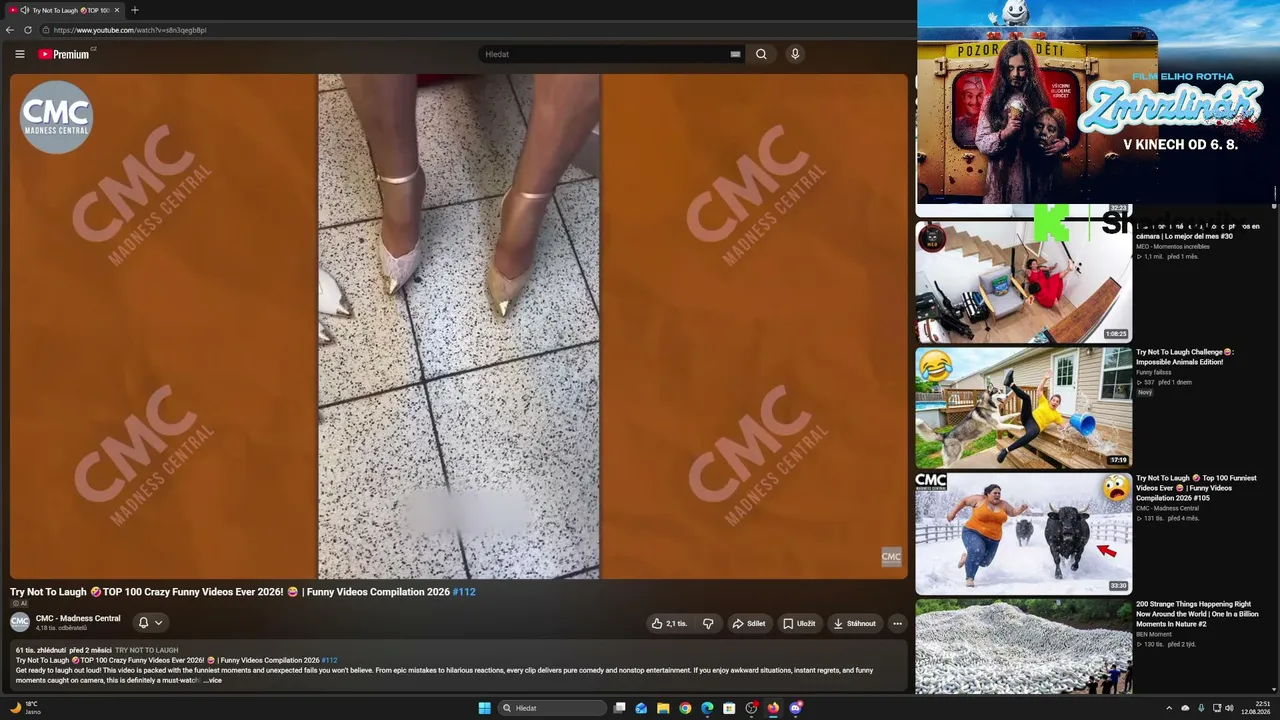1280x720 pixels.
Task: Like the video with thumbs up
Action: (x=668, y=623)
